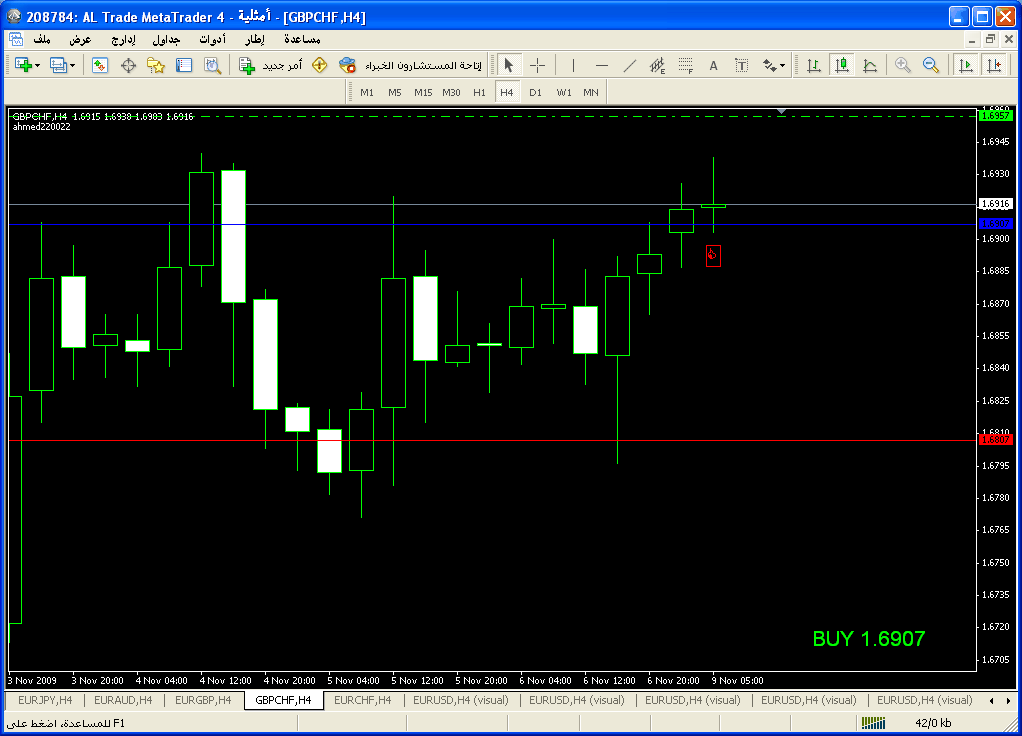Click the red order arrow marker on chart
The image size is (1022, 736).
[x=713, y=256]
